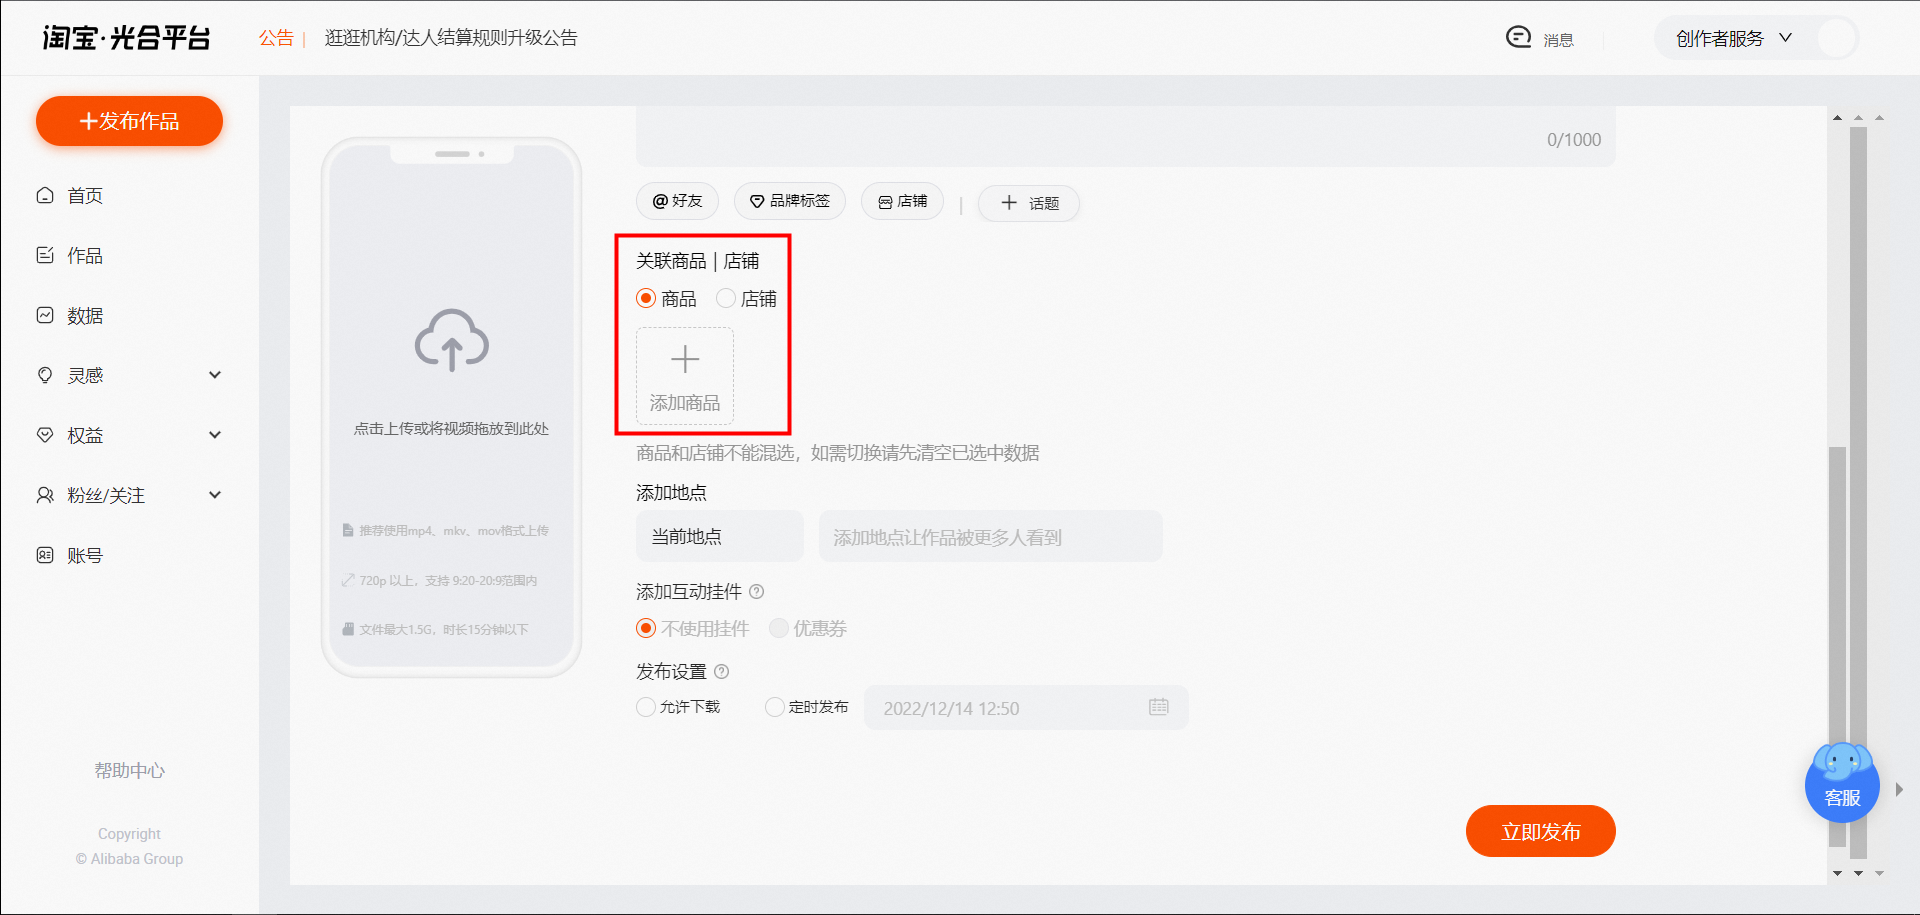Click the 添加商品 plus box
The width and height of the screenshot is (1920, 915).
pyautogui.click(x=685, y=376)
